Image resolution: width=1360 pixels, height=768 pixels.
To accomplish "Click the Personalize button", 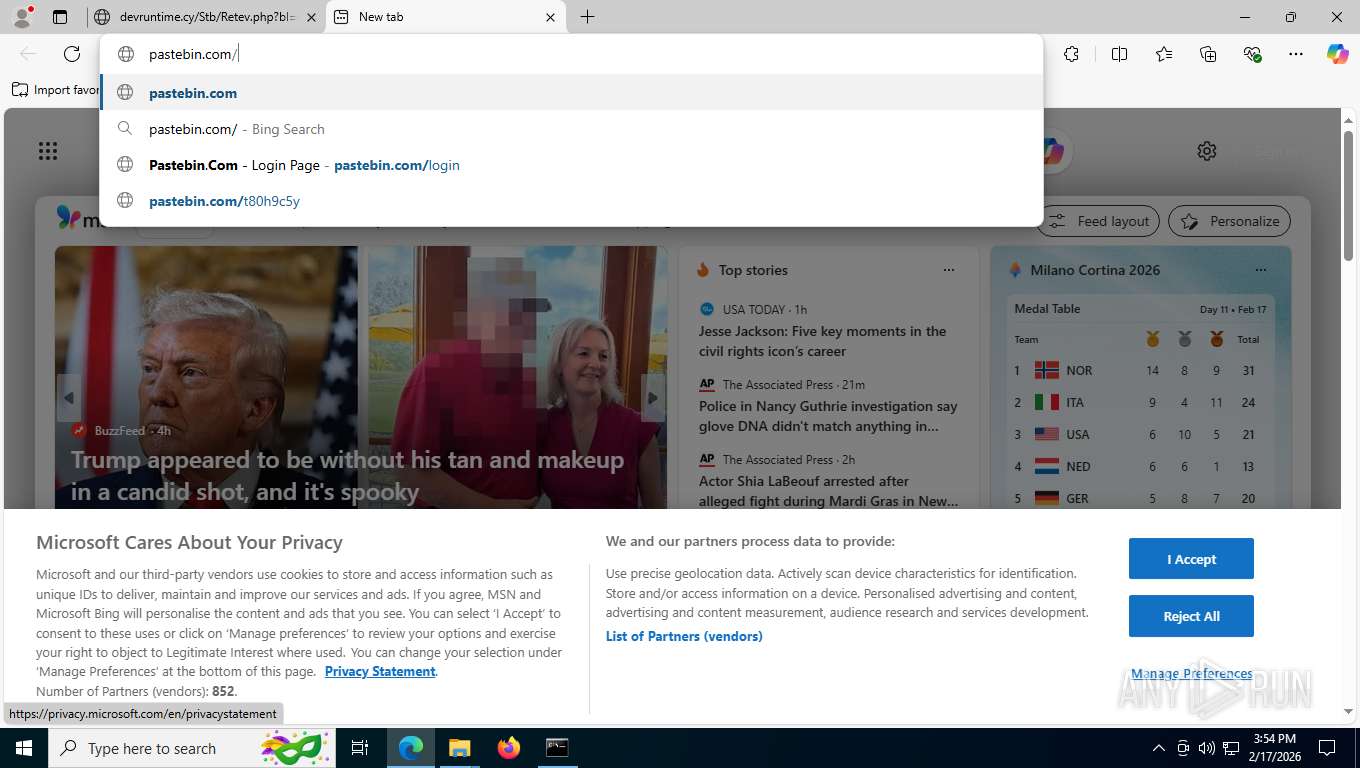I will pyautogui.click(x=1230, y=221).
